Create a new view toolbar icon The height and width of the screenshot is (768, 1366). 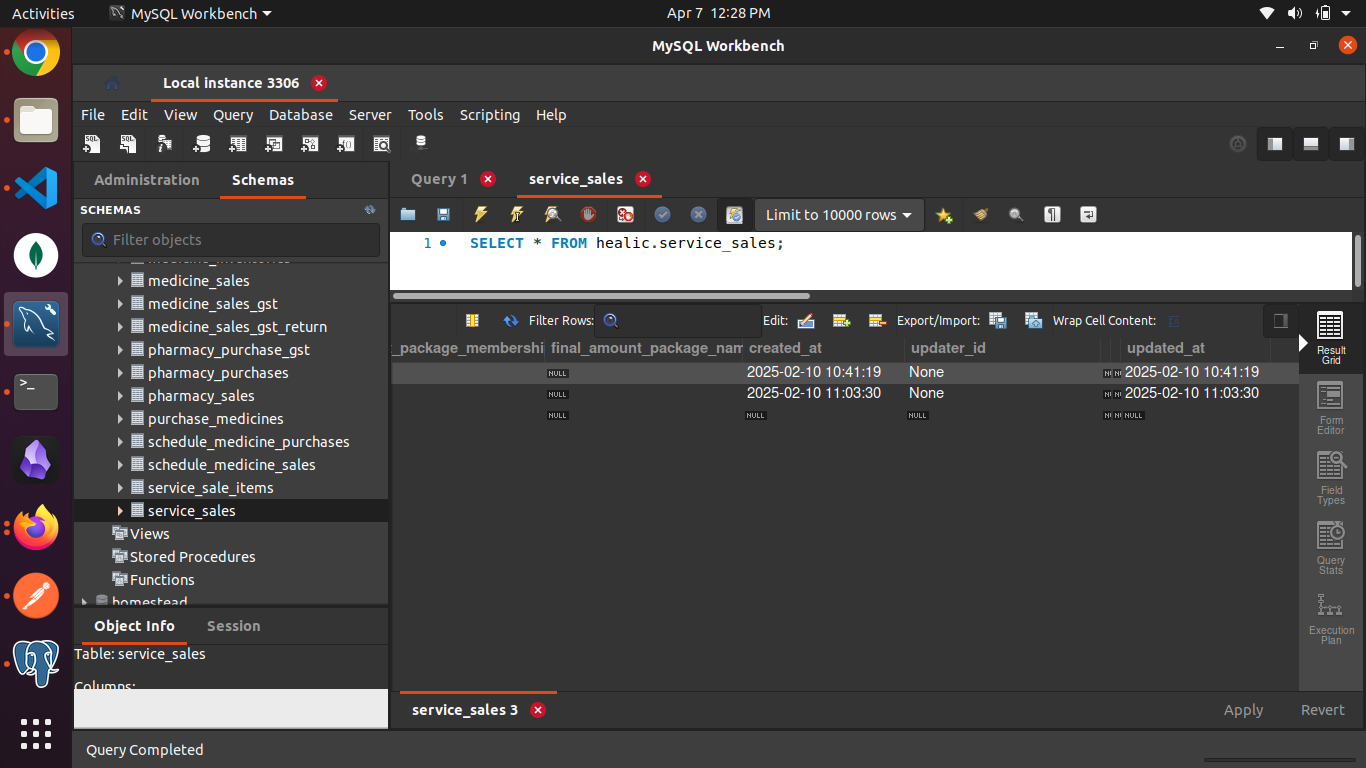(x=273, y=144)
